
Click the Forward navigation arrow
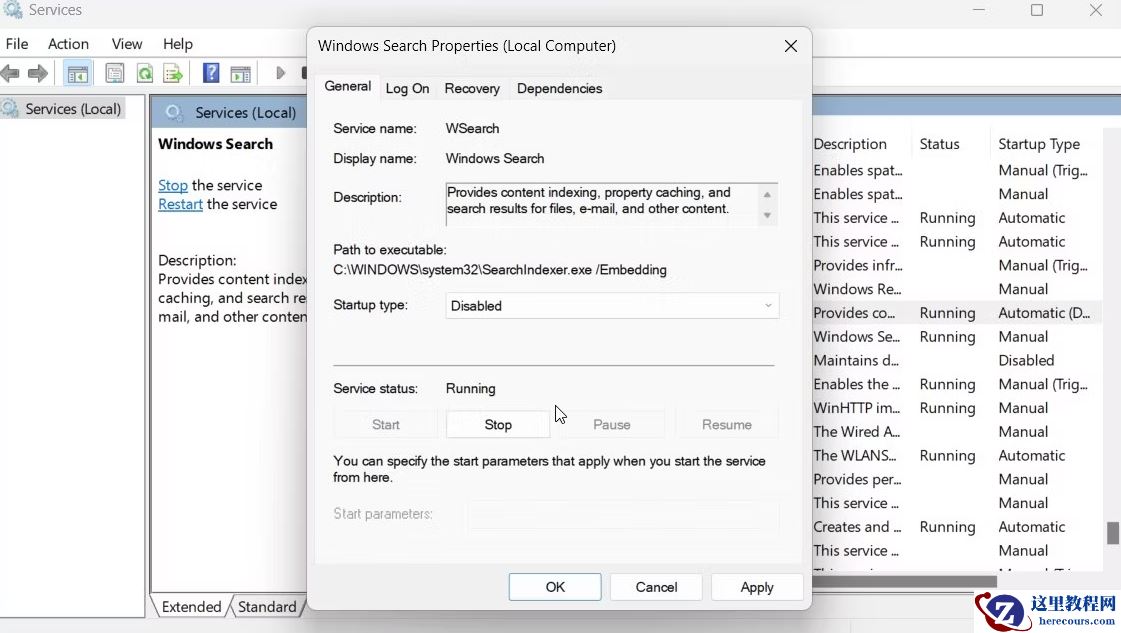pyautogui.click(x=38, y=72)
